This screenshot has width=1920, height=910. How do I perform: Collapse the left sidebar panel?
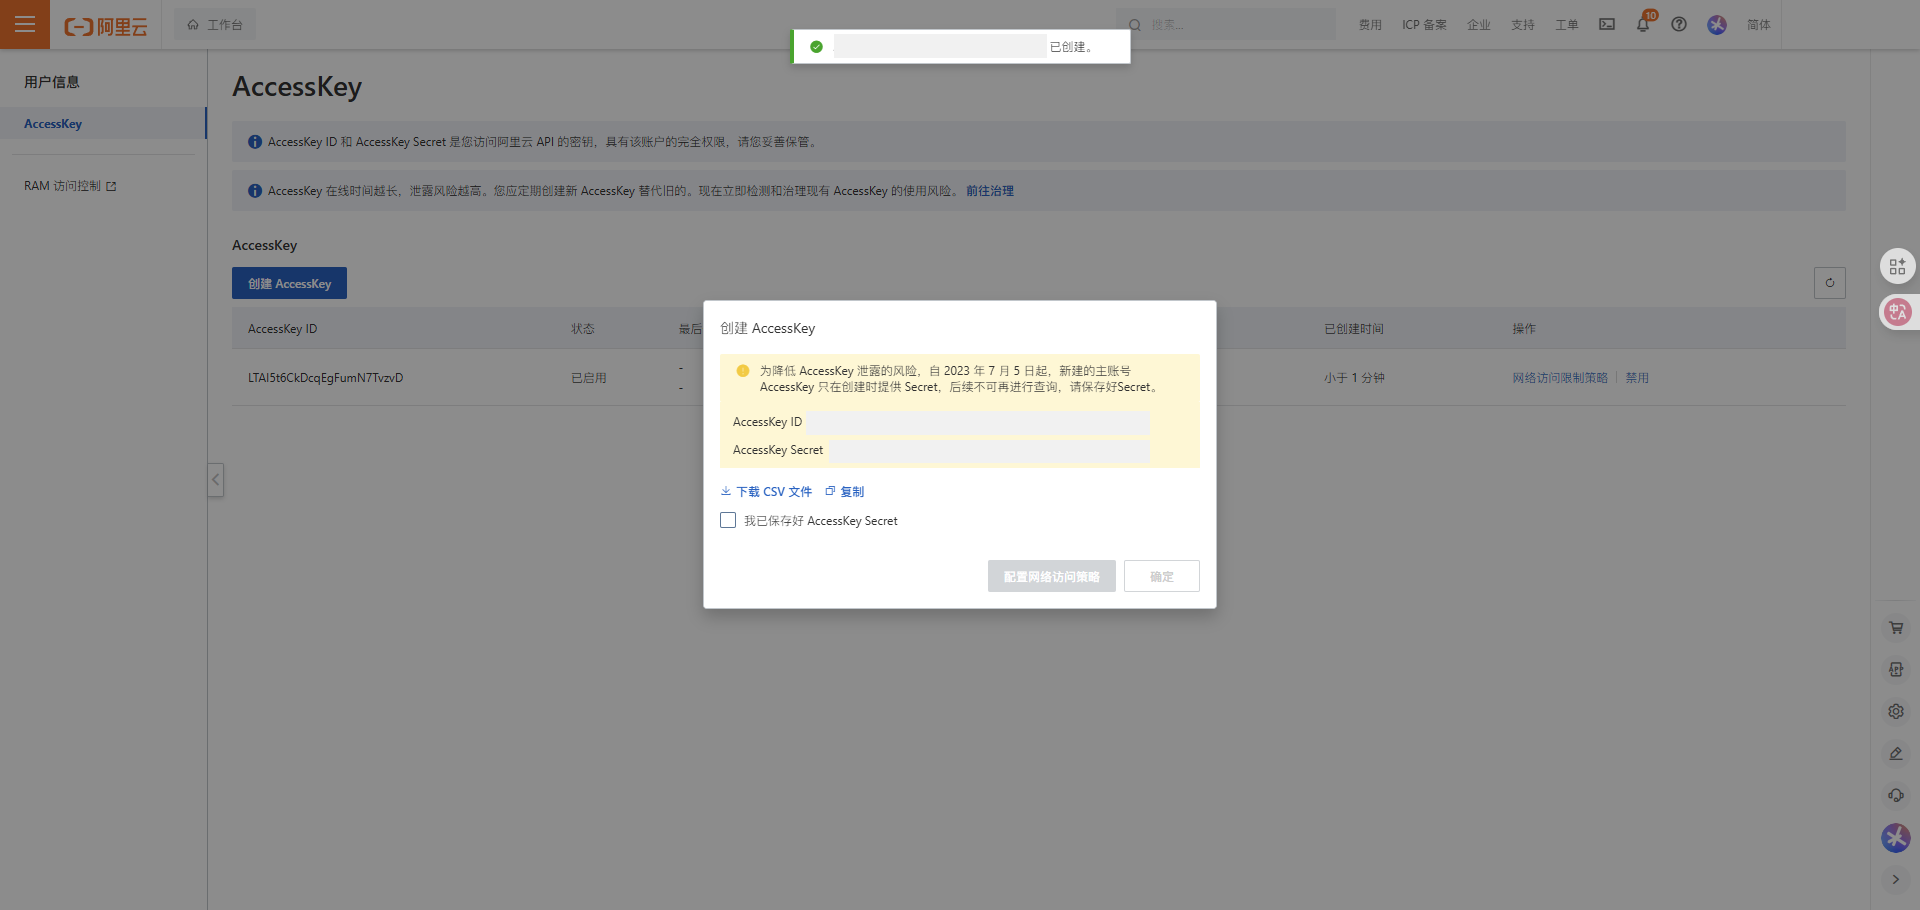coord(215,480)
